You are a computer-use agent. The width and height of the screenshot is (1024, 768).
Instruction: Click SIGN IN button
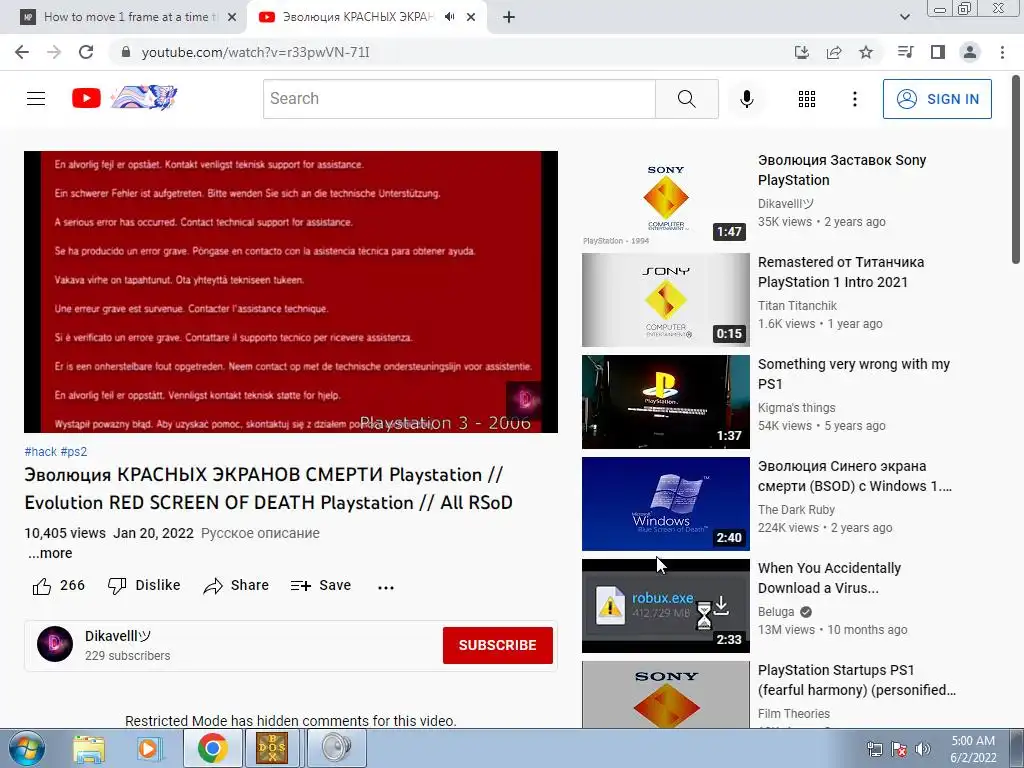point(937,99)
